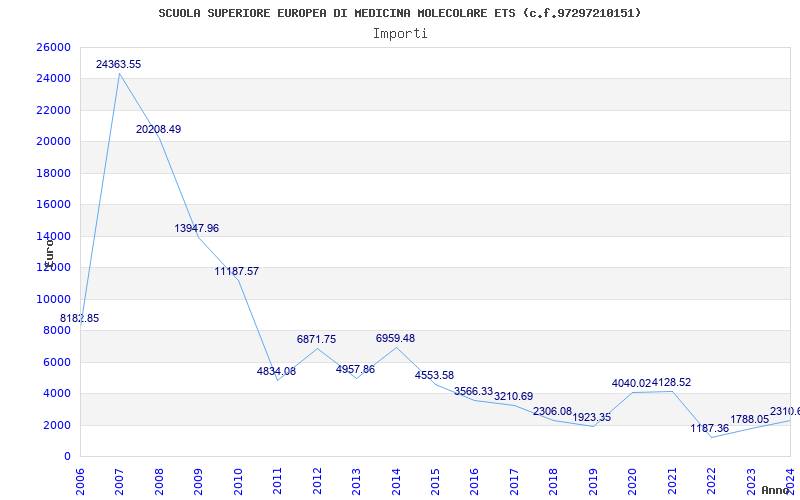Click the x-axis year 2020
The width and height of the screenshot is (800, 500).
point(633,480)
